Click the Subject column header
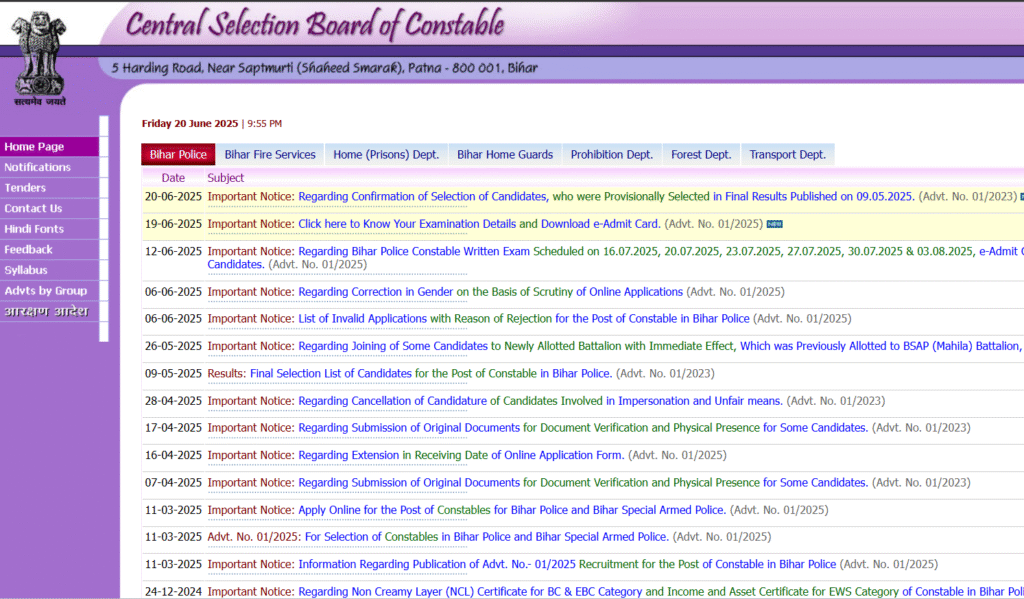 pos(225,178)
